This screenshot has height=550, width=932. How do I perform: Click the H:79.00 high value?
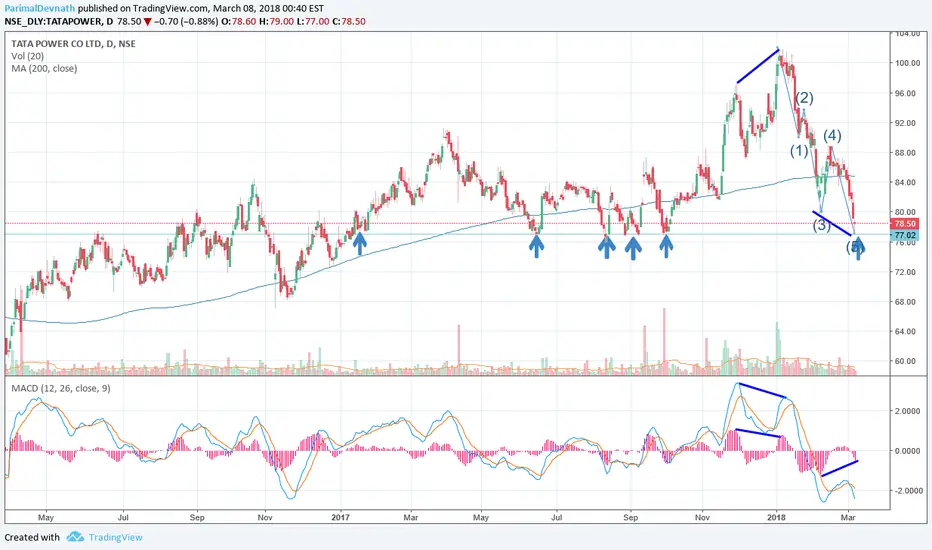click(276, 21)
